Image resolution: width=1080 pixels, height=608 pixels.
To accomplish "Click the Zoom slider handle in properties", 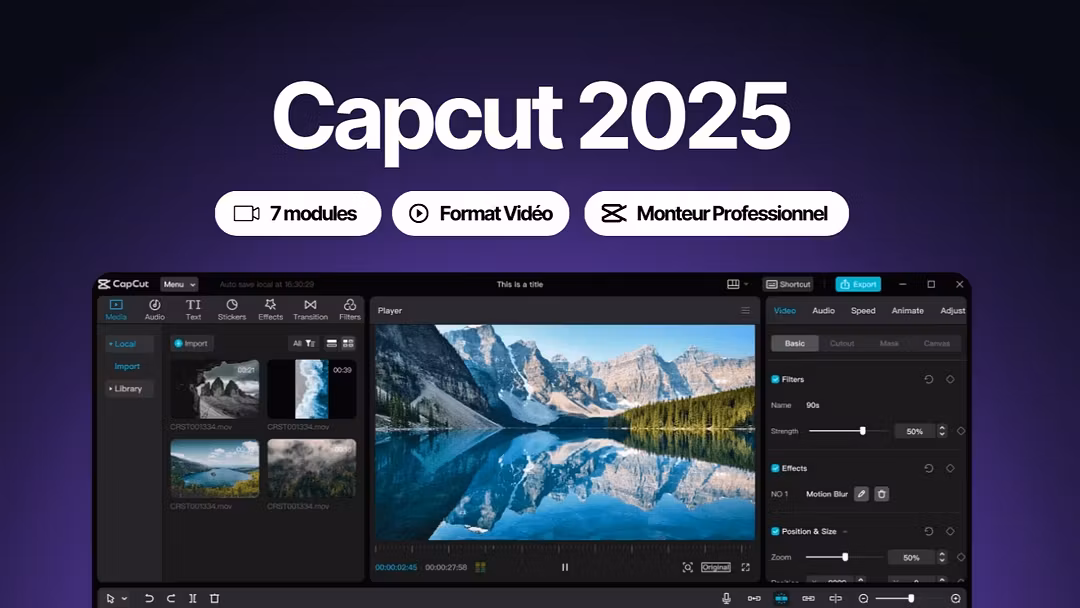I will (x=845, y=557).
